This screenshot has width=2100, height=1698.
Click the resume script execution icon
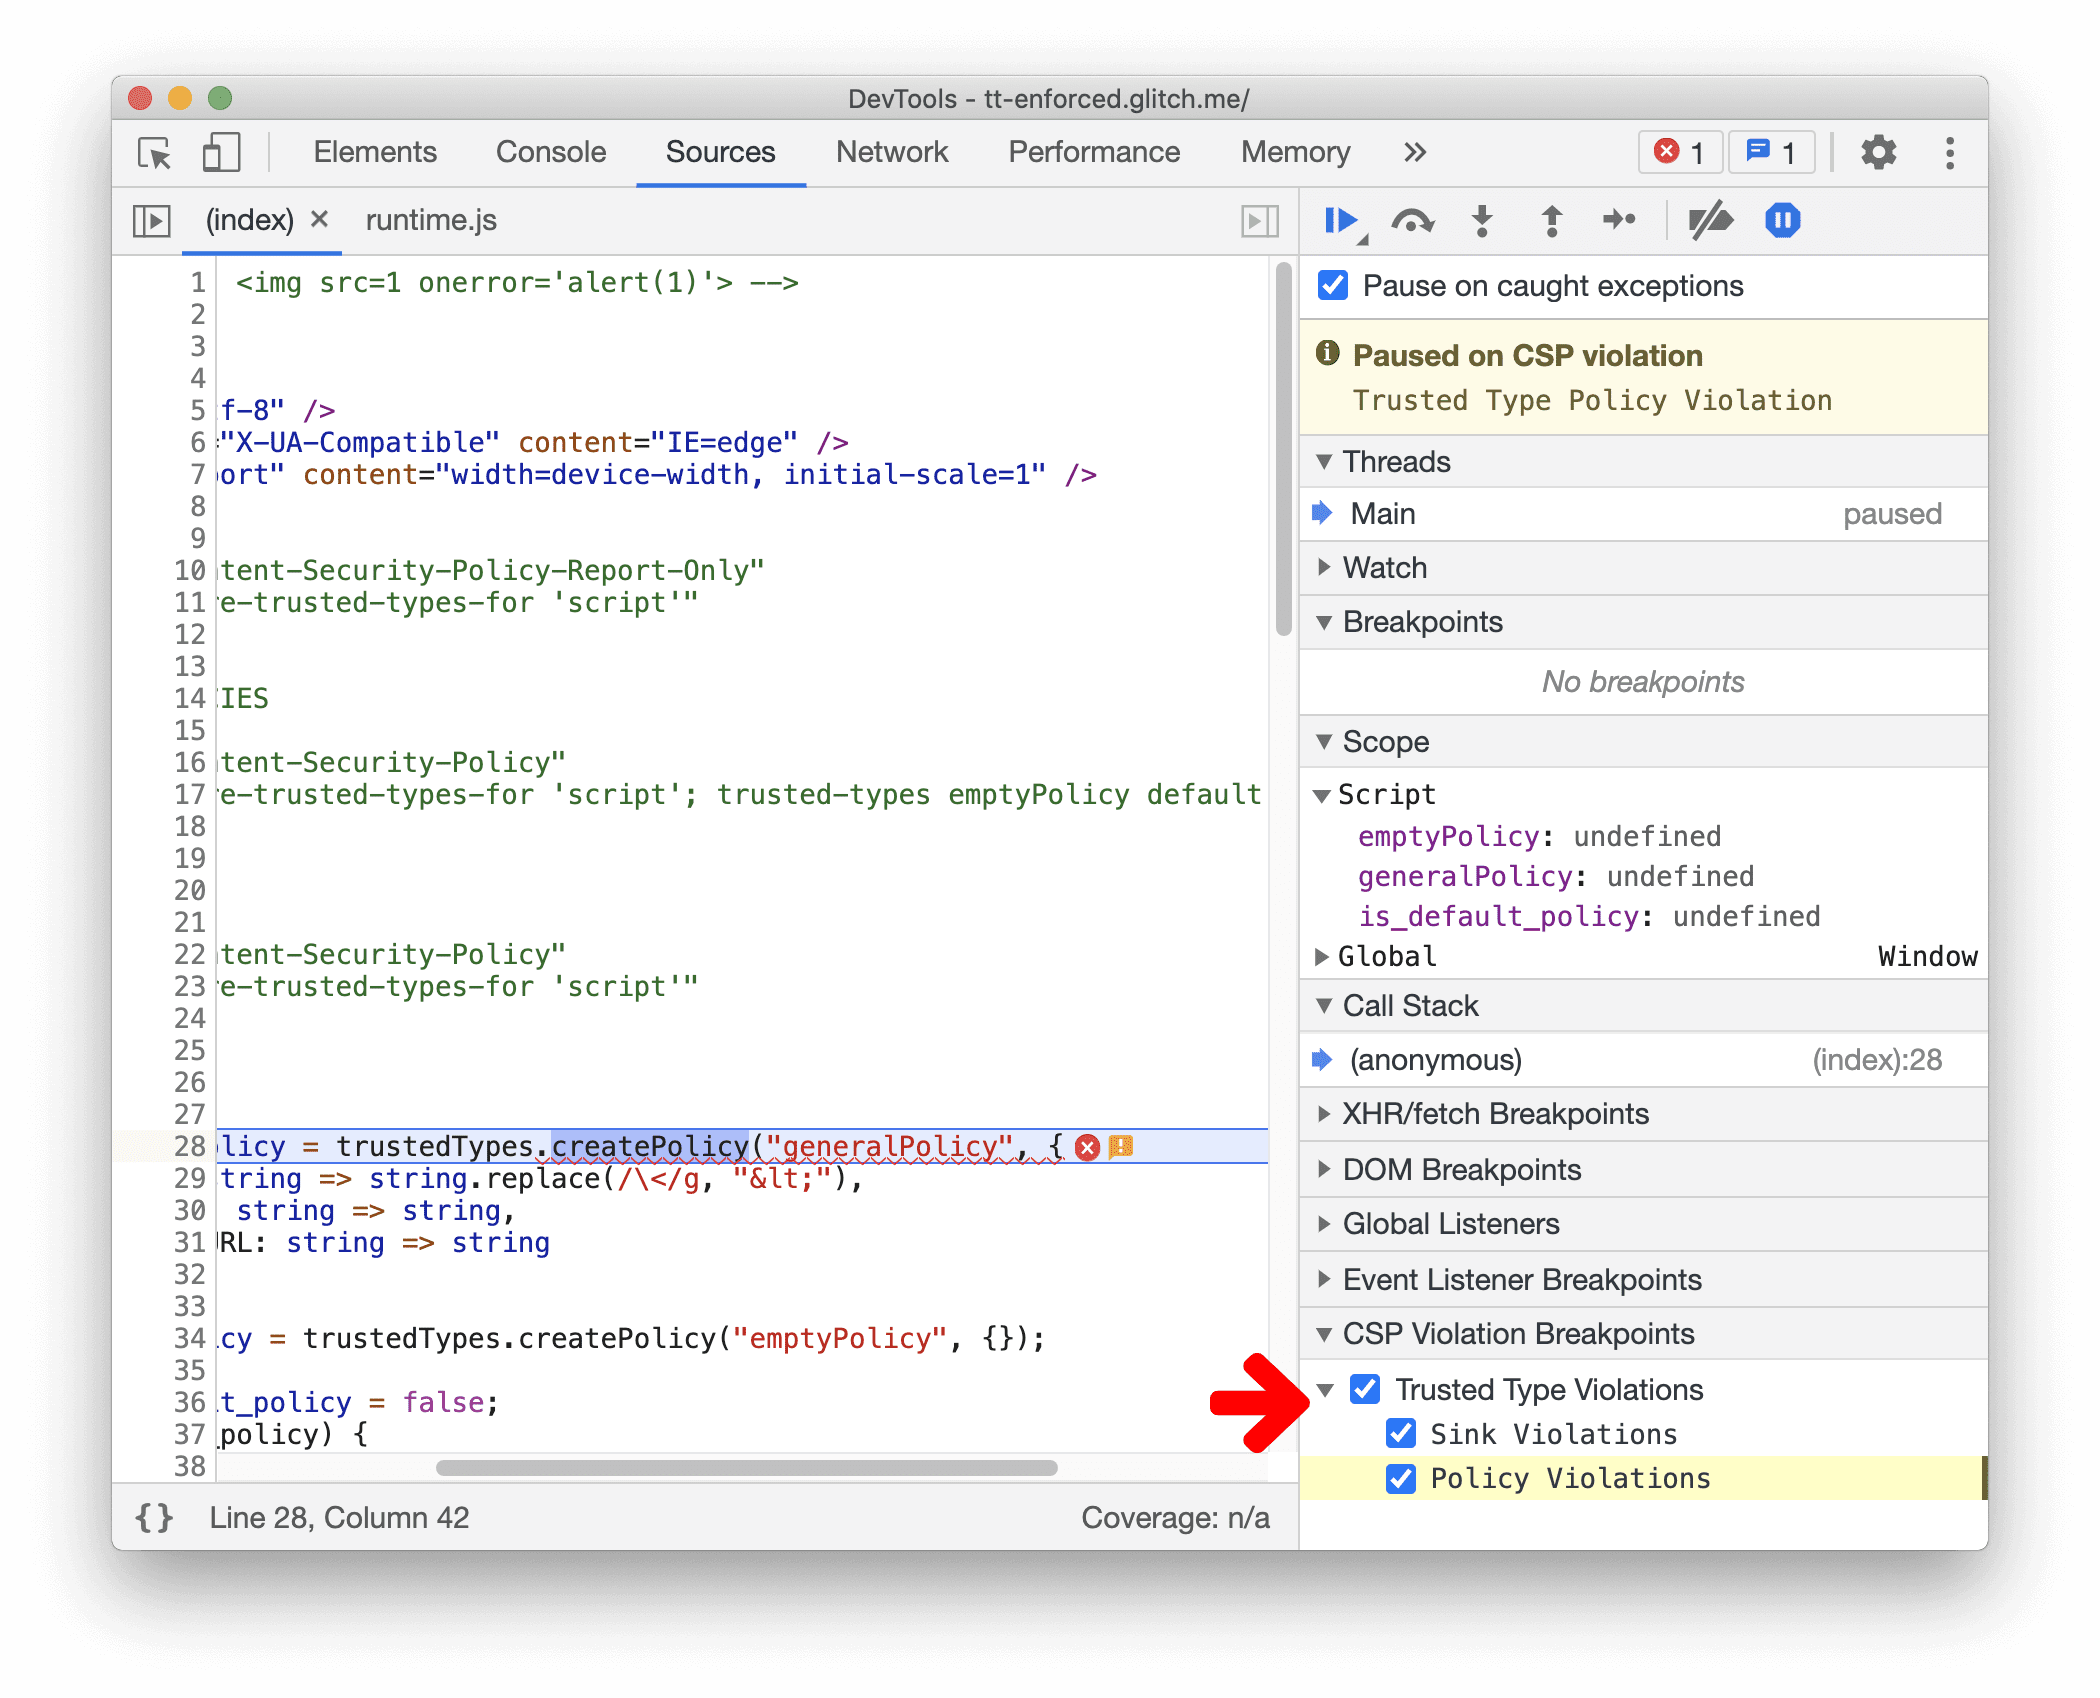coord(1343,222)
